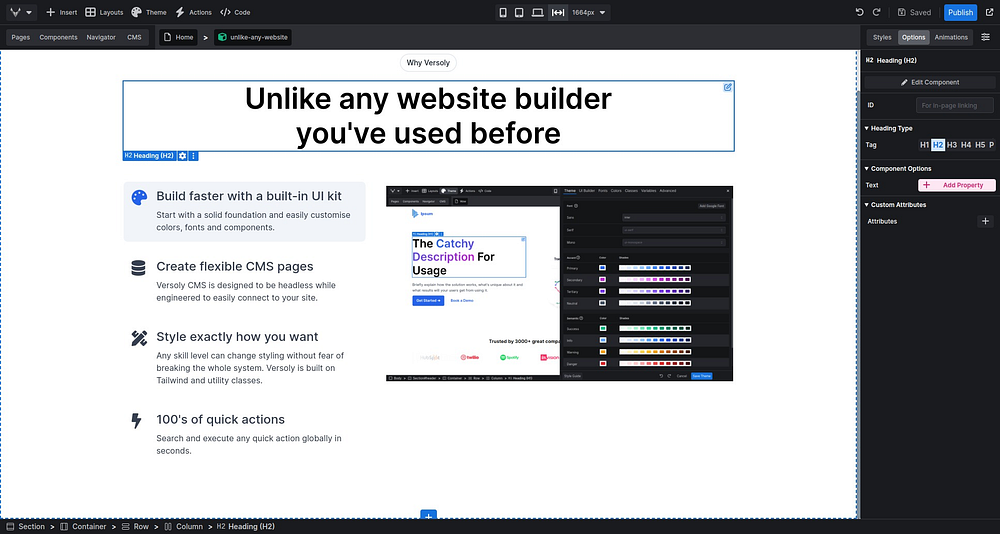Set heading tag to H3
Image resolution: width=1000 pixels, height=534 pixels.
(952, 145)
